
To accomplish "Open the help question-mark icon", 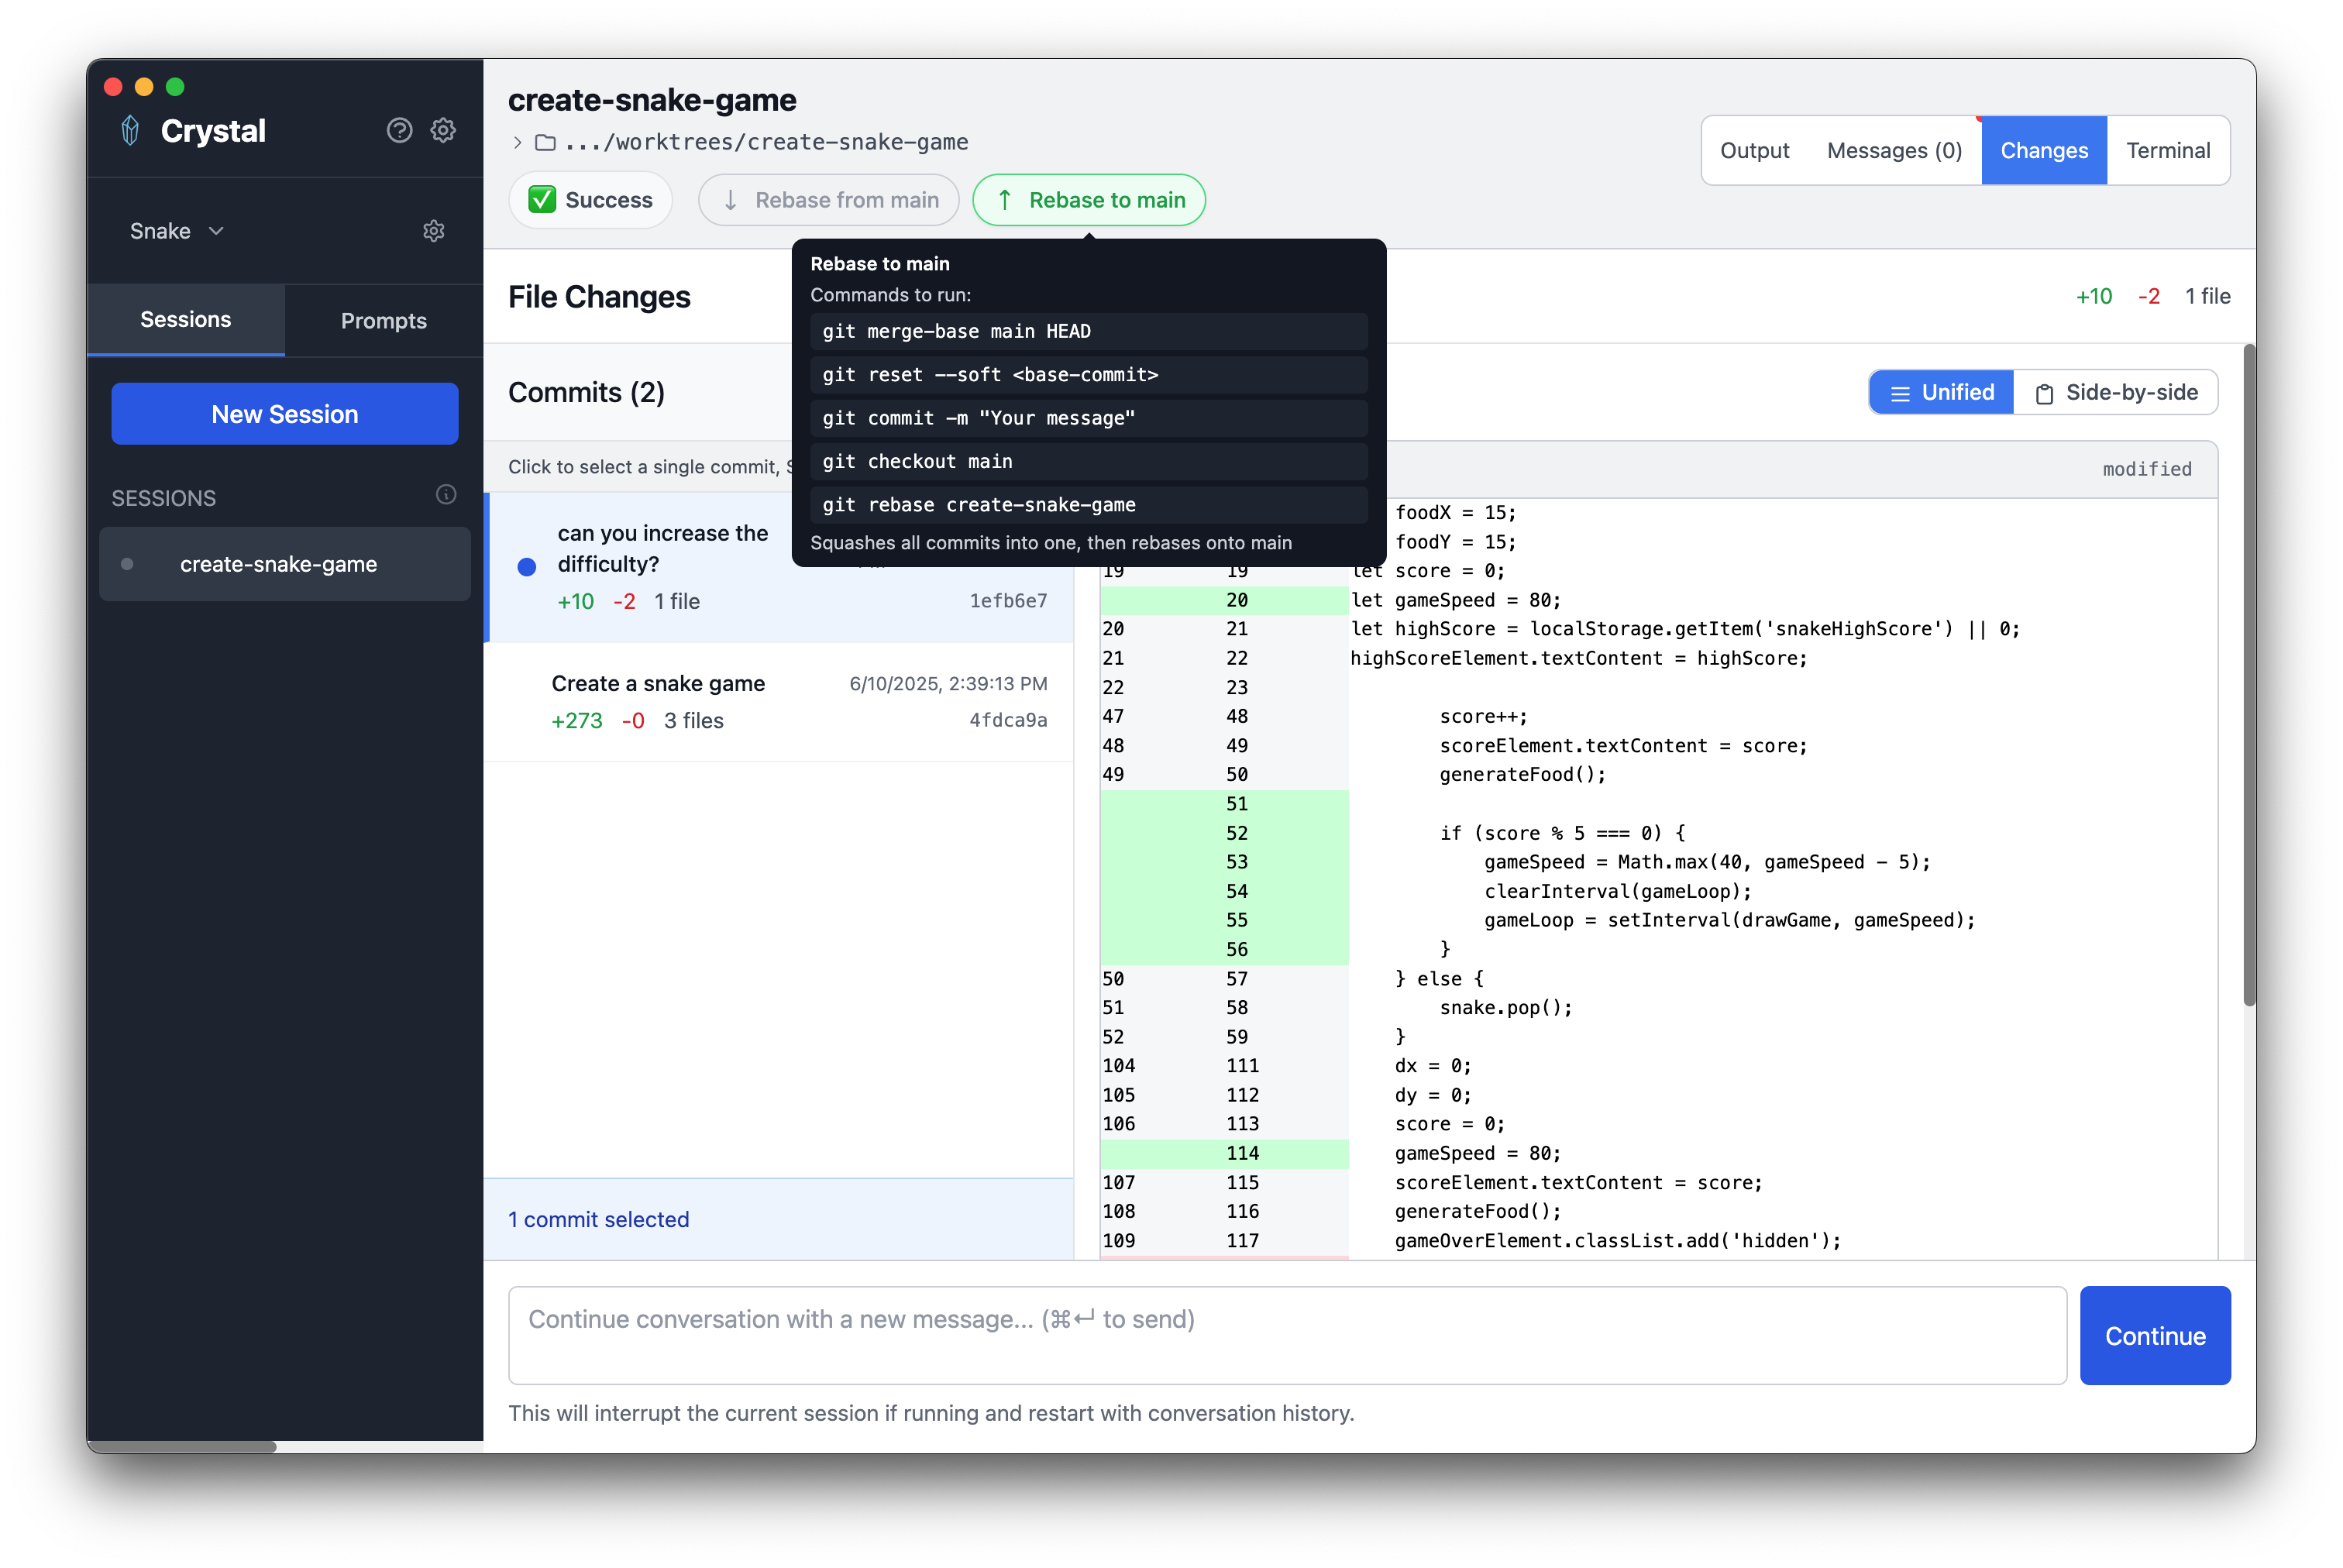I will 399,131.
